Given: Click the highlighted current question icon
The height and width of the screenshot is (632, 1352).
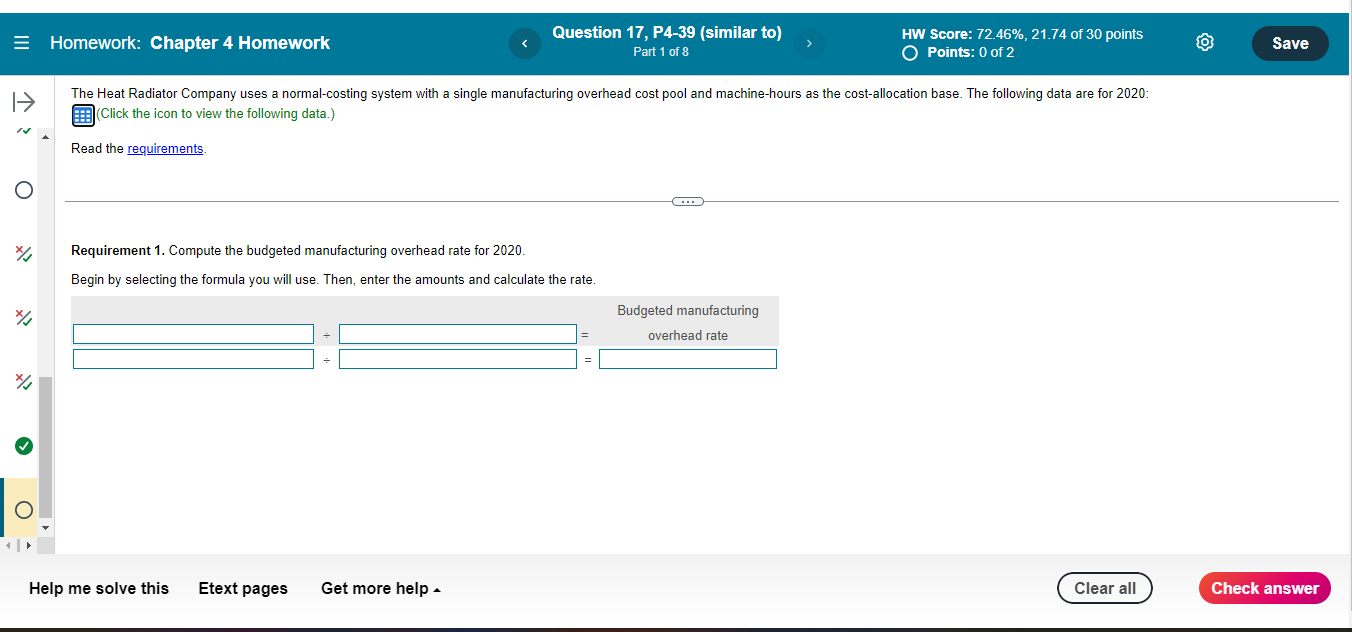Looking at the screenshot, I should [23, 509].
